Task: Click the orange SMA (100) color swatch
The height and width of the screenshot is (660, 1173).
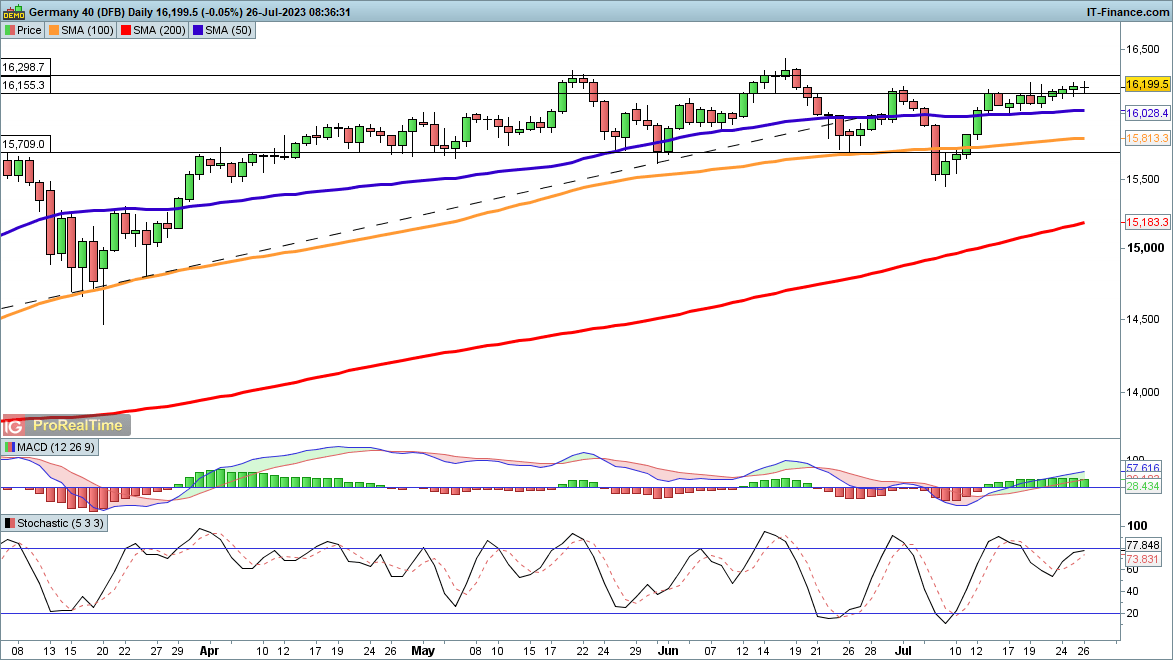Action: point(53,30)
